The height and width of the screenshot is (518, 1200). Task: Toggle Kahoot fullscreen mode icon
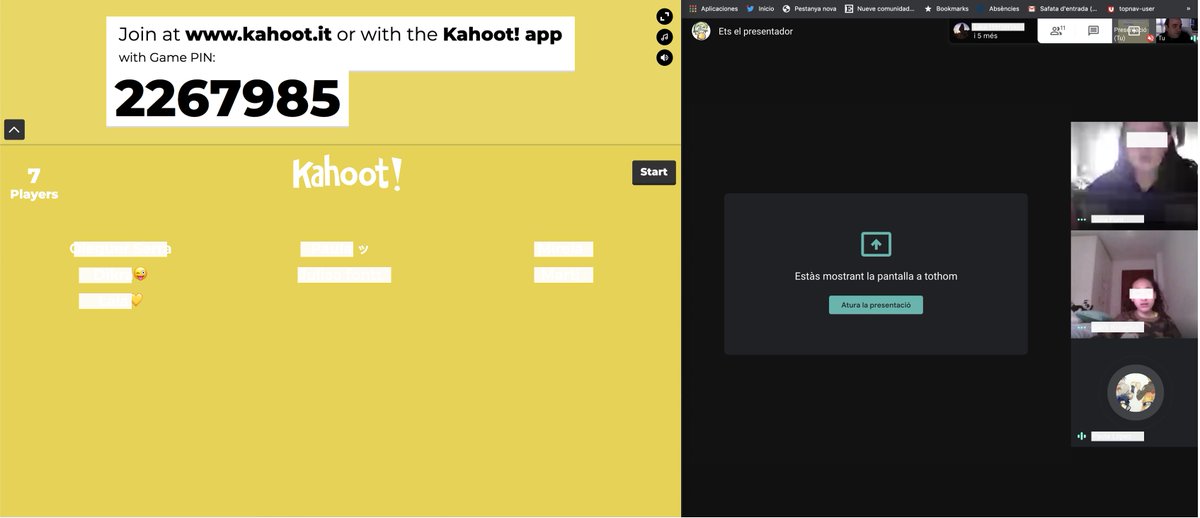pyautogui.click(x=664, y=16)
